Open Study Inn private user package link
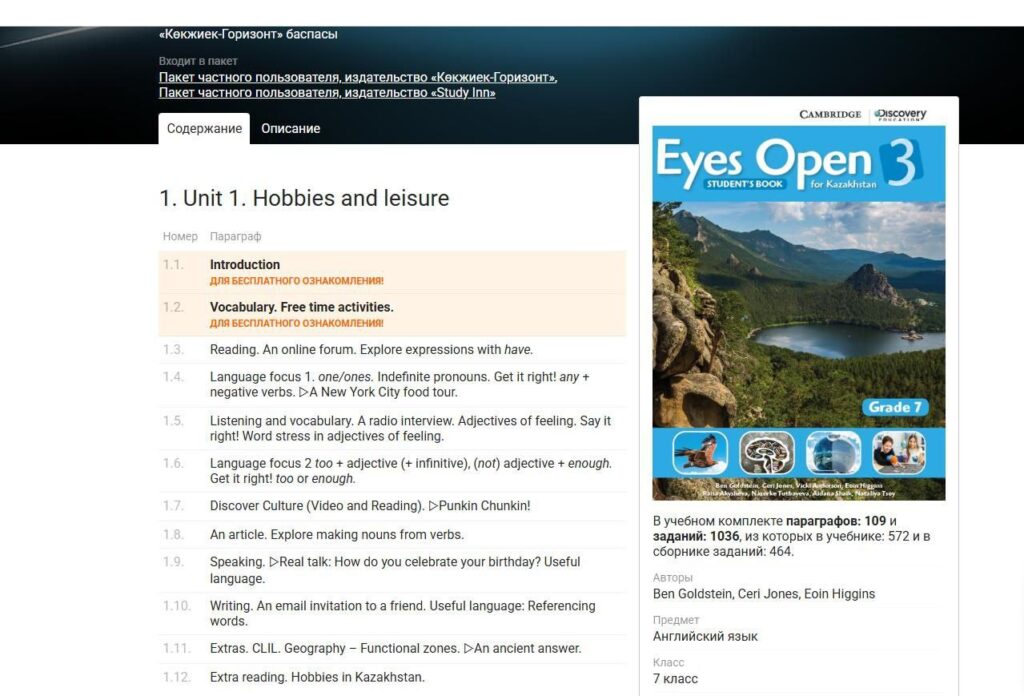1024x696 pixels. [326, 93]
